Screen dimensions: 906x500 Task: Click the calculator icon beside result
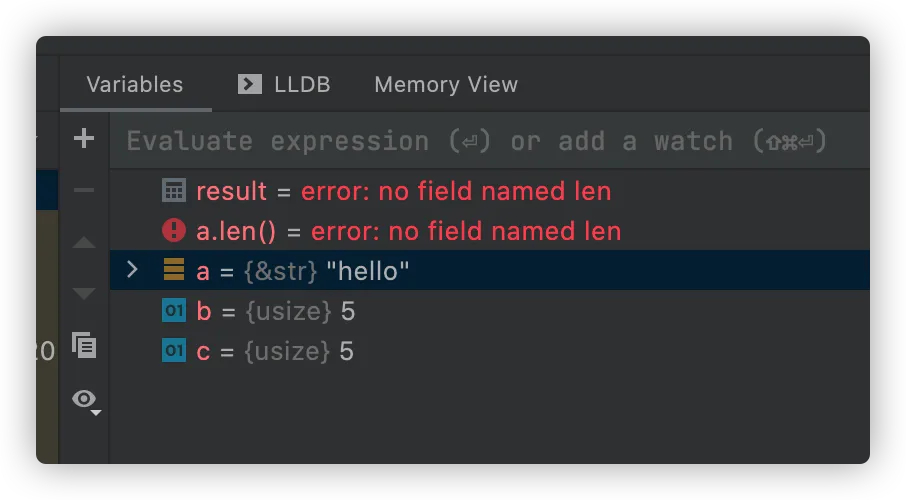(x=174, y=191)
